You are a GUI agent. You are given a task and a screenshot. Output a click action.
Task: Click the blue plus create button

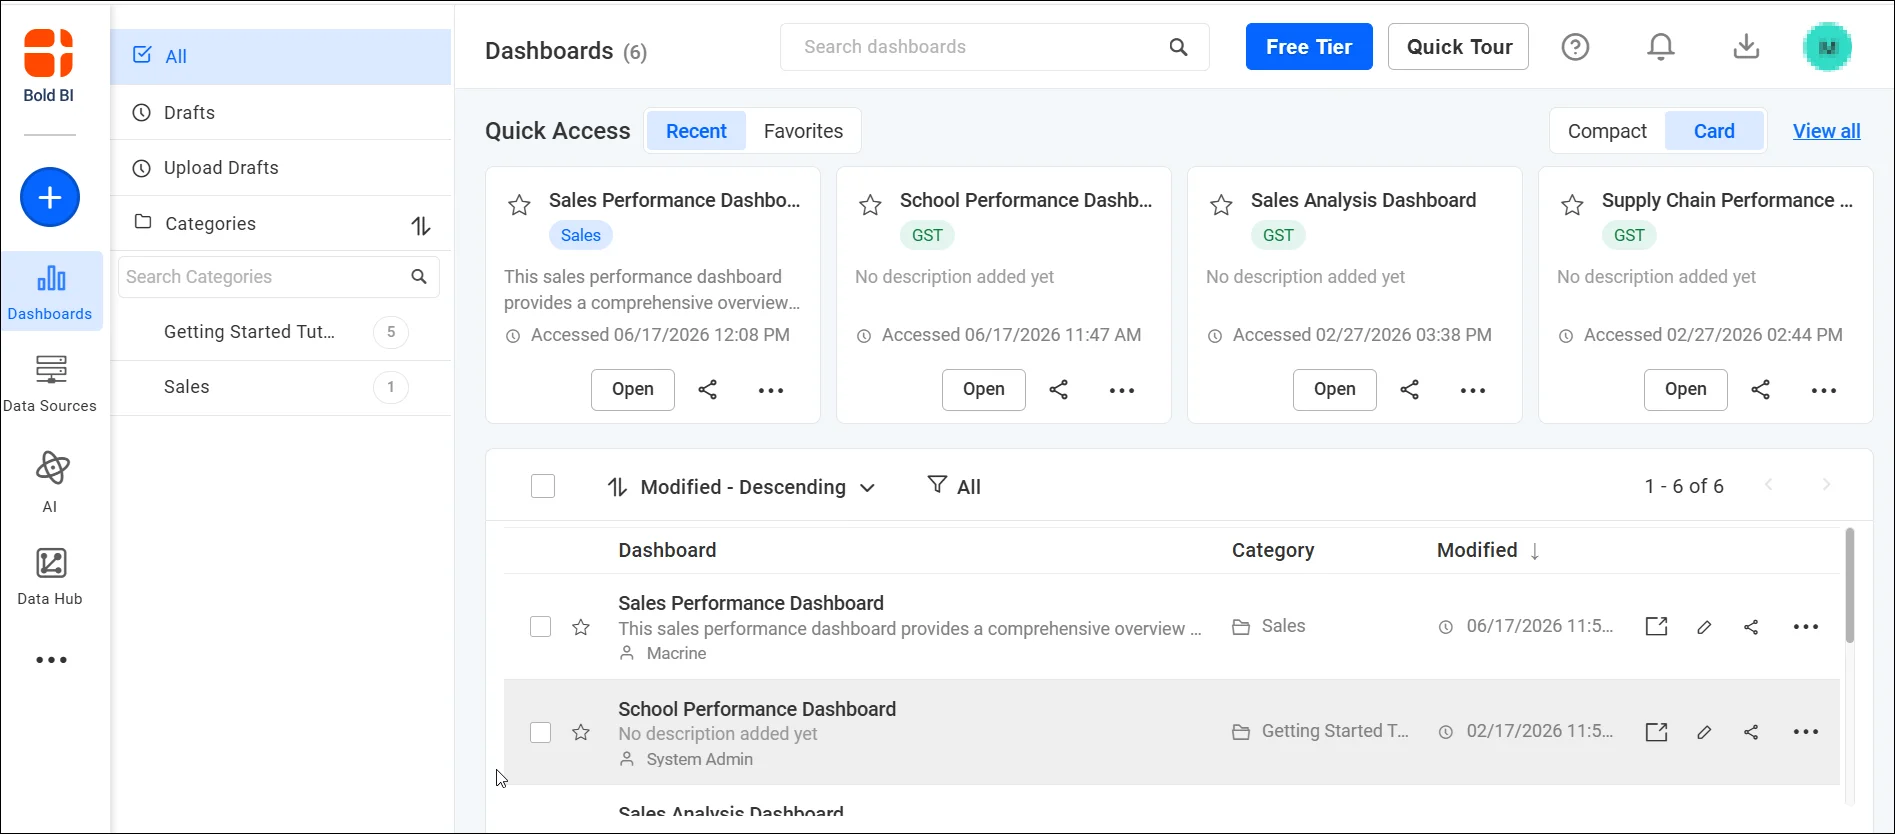click(x=50, y=197)
